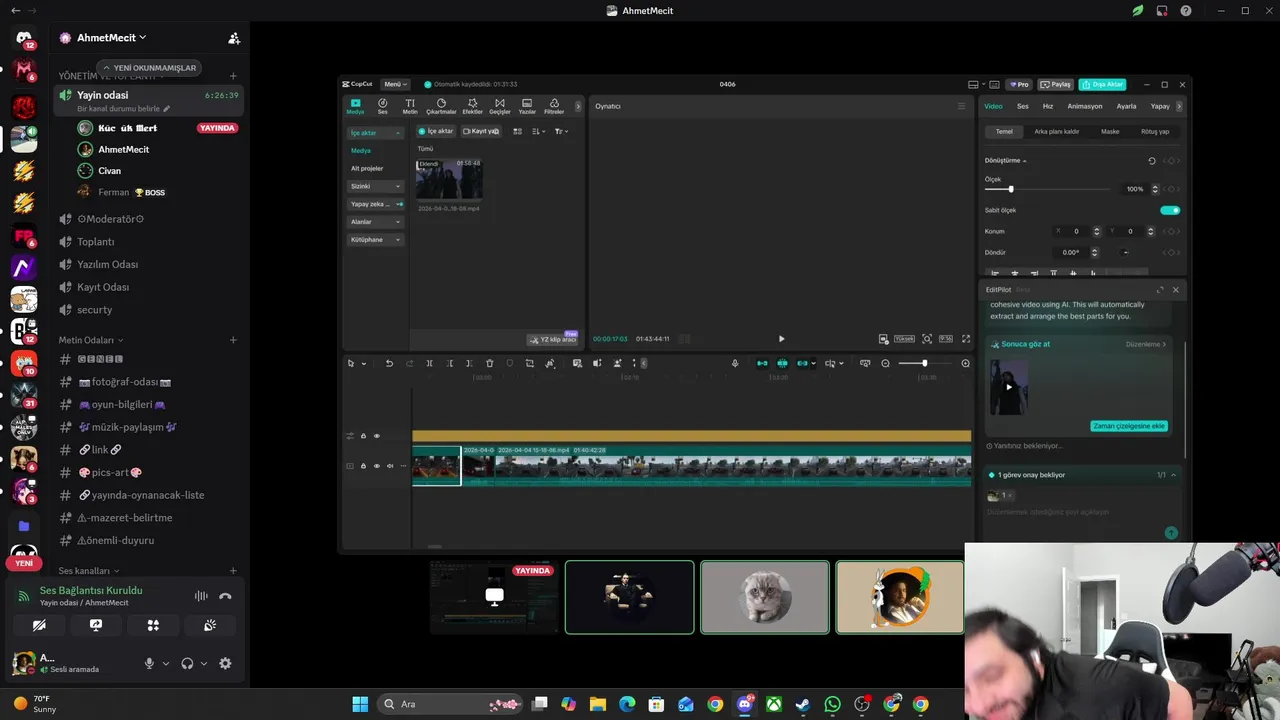Open CapCut Efektler effects icon

472,106
